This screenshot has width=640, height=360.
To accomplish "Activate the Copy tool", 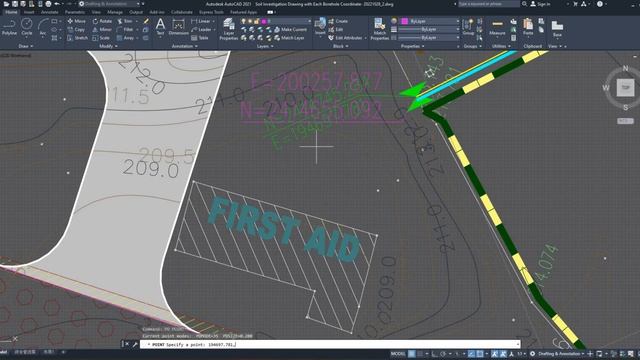I will (76, 29).
